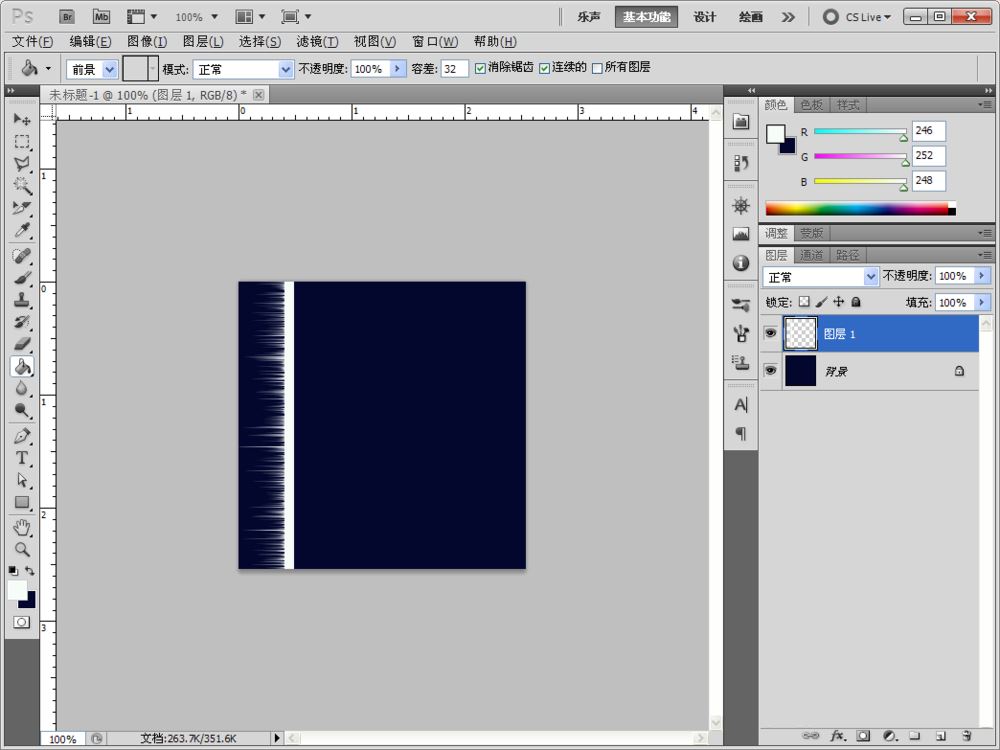Select the Pen tool
Screen dimensions: 1000x750
point(22,437)
